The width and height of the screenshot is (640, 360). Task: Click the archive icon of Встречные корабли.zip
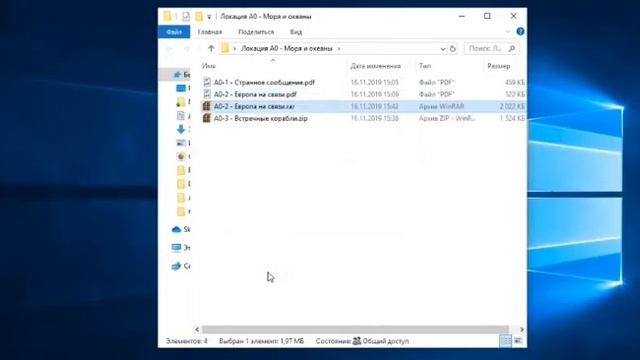[207, 118]
